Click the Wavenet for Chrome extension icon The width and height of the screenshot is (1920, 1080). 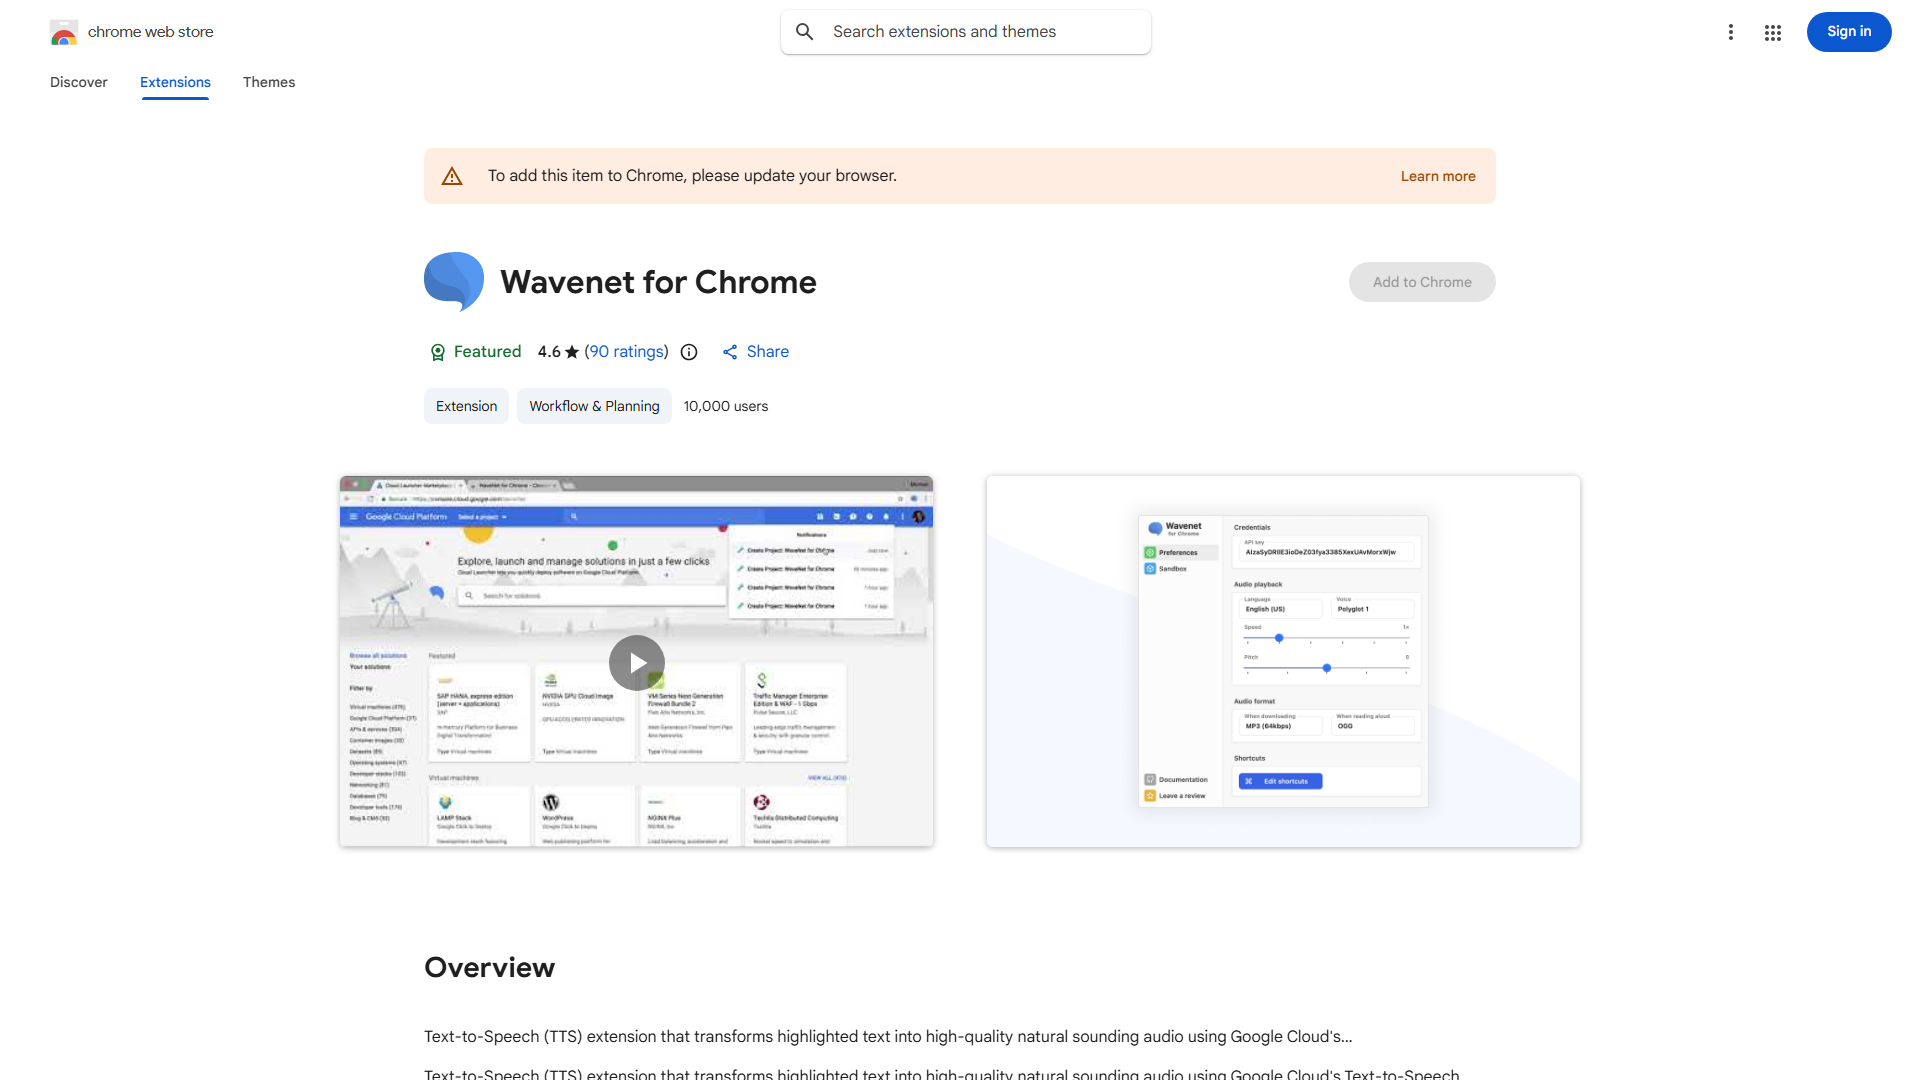(x=454, y=282)
